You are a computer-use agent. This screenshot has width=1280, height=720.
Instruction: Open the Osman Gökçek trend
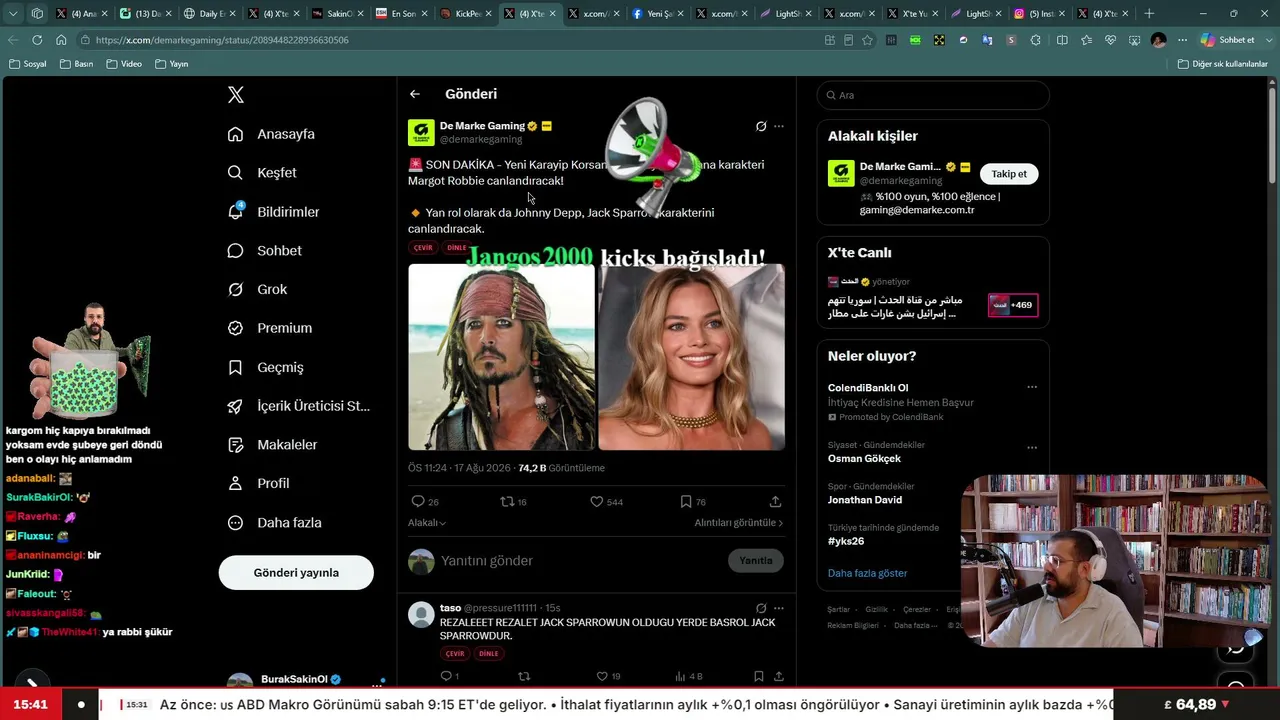[864, 459]
